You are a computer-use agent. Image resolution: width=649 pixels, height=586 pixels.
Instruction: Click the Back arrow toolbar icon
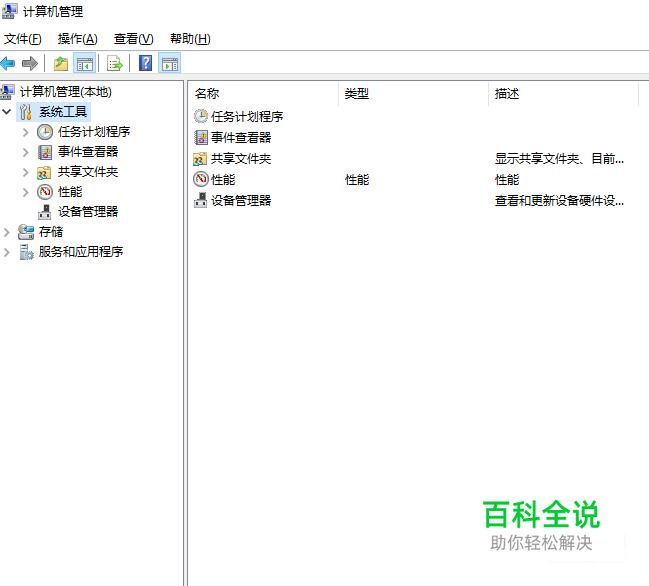pyautogui.click(x=8, y=64)
